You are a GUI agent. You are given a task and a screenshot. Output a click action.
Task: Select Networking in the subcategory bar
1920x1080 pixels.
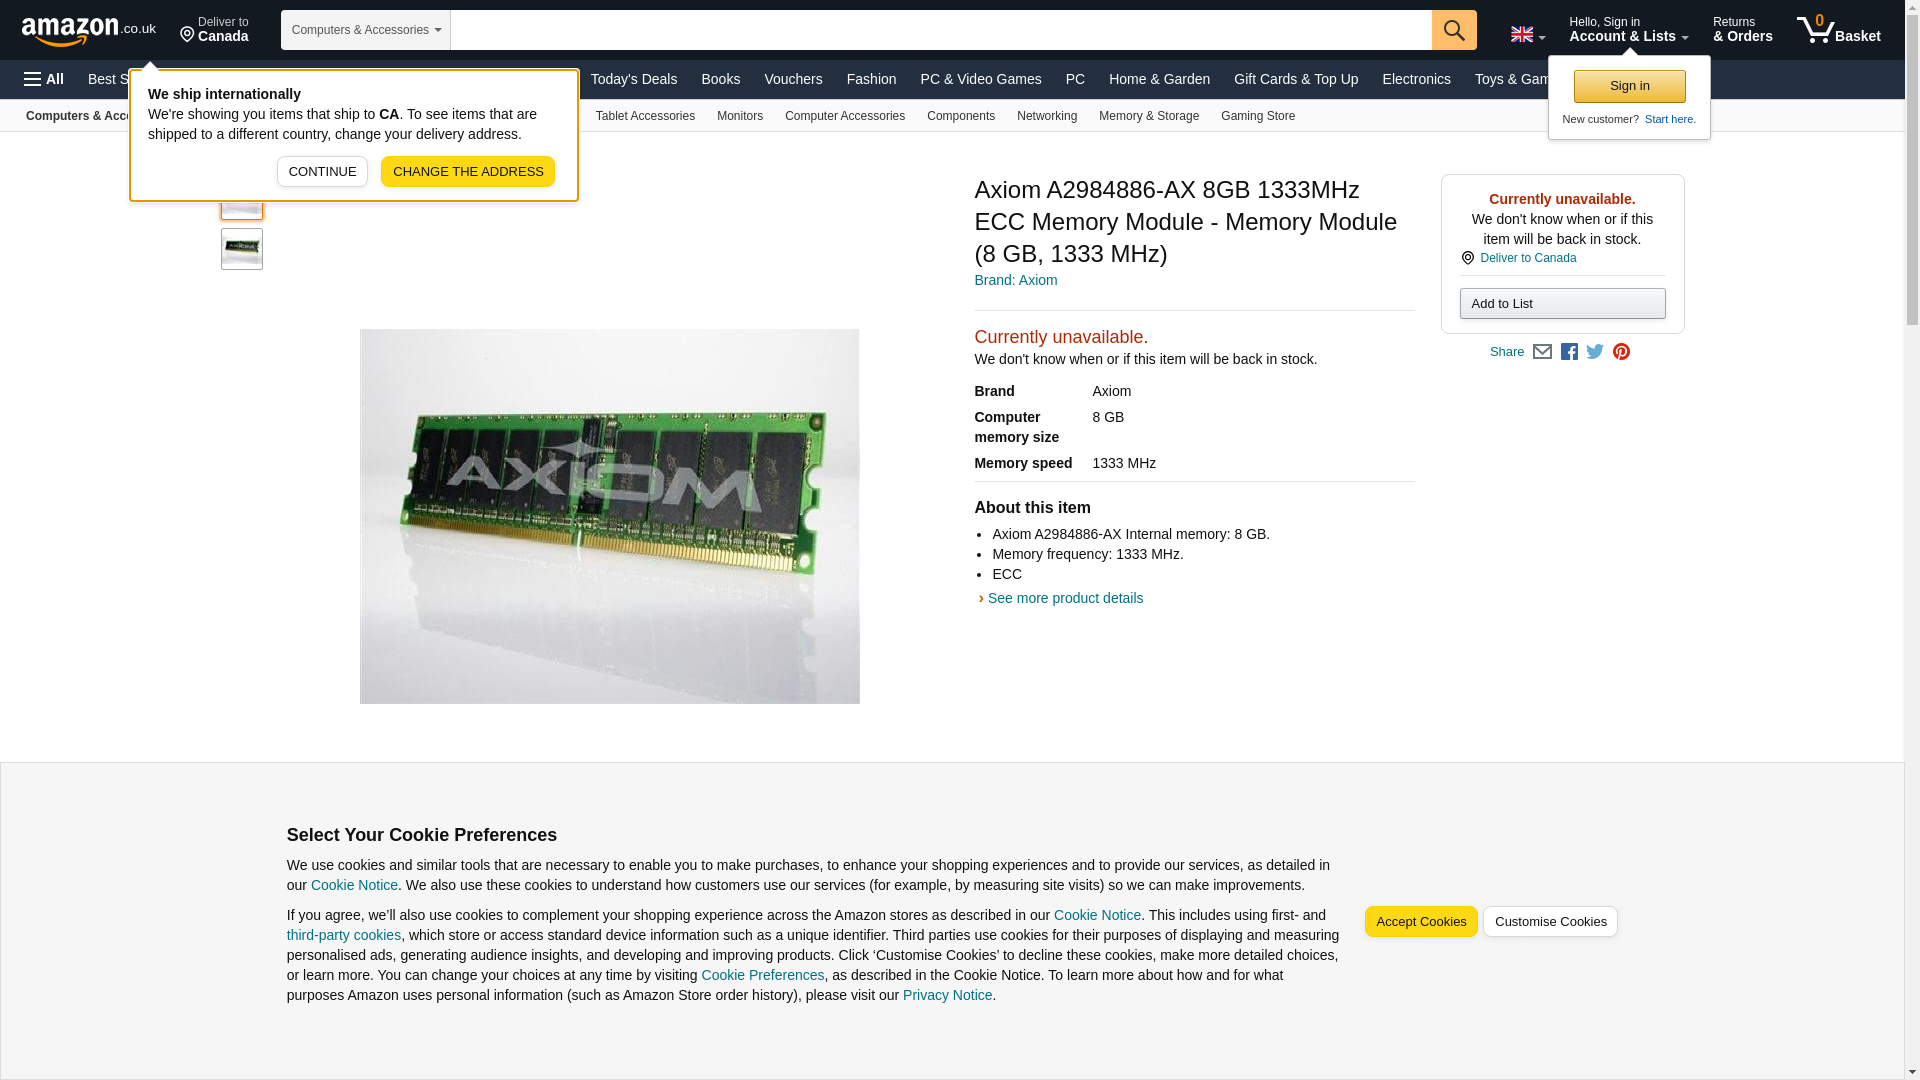(x=1046, y=116)
